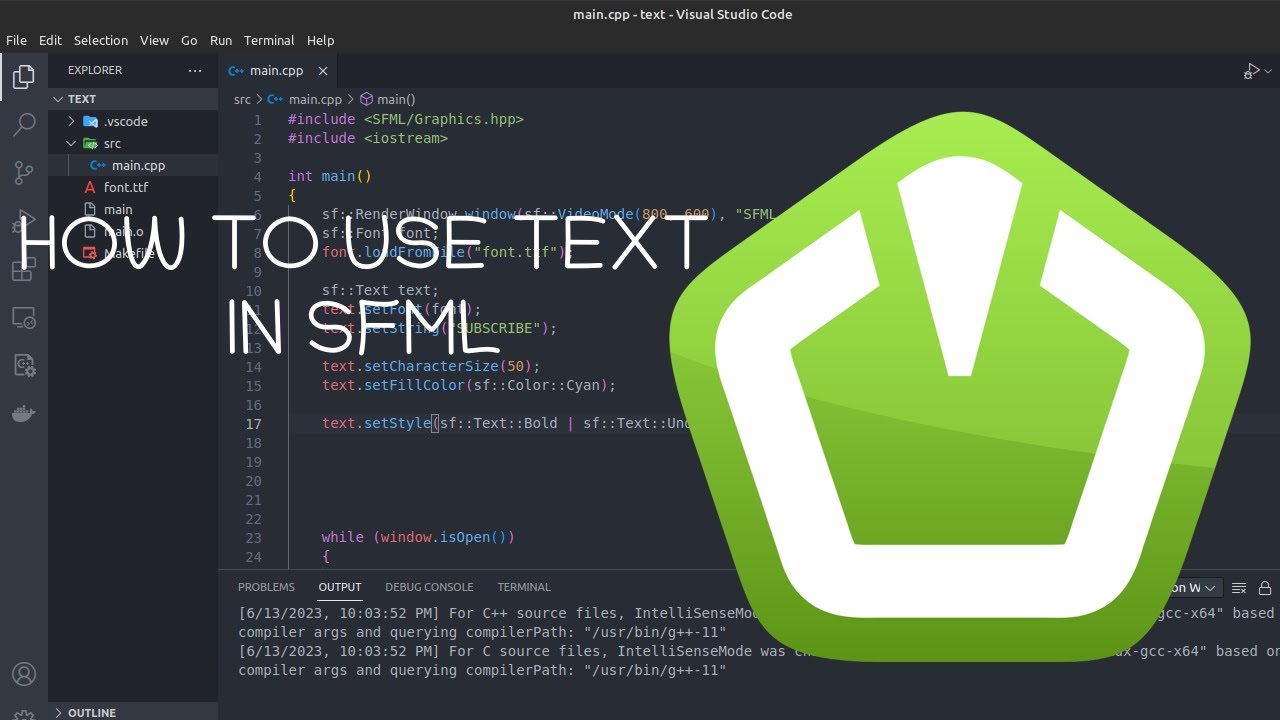Viewport: 1280px width, 720px height.
Task: Open the Search view in activity bar
Action: (23, 124)
